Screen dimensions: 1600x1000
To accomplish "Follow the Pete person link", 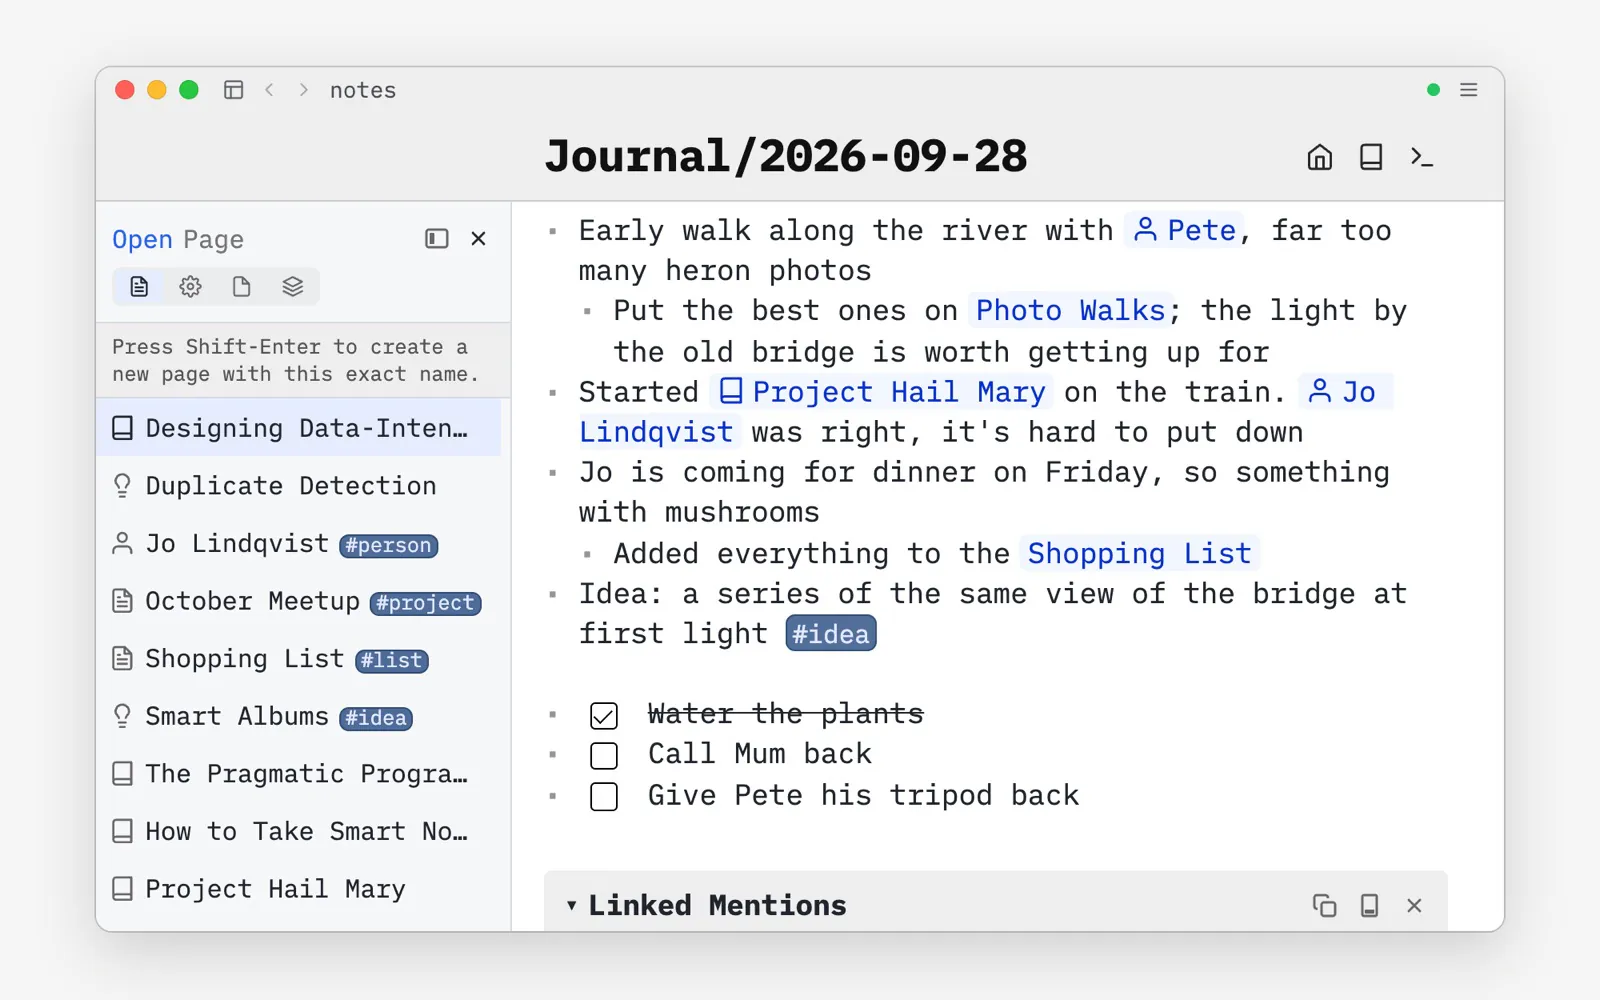I will [1185, 230].
